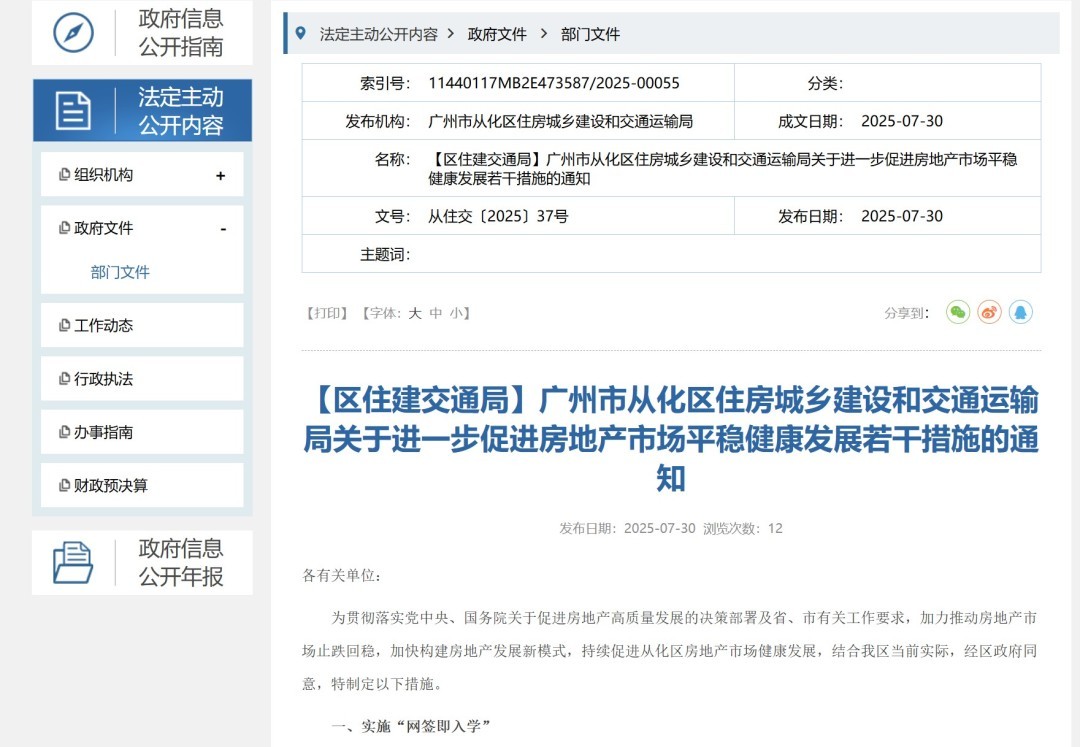This screenshot has width=1080, height=747.
Task: Click the location pin icon in breadcrumb
Action: 300,33
